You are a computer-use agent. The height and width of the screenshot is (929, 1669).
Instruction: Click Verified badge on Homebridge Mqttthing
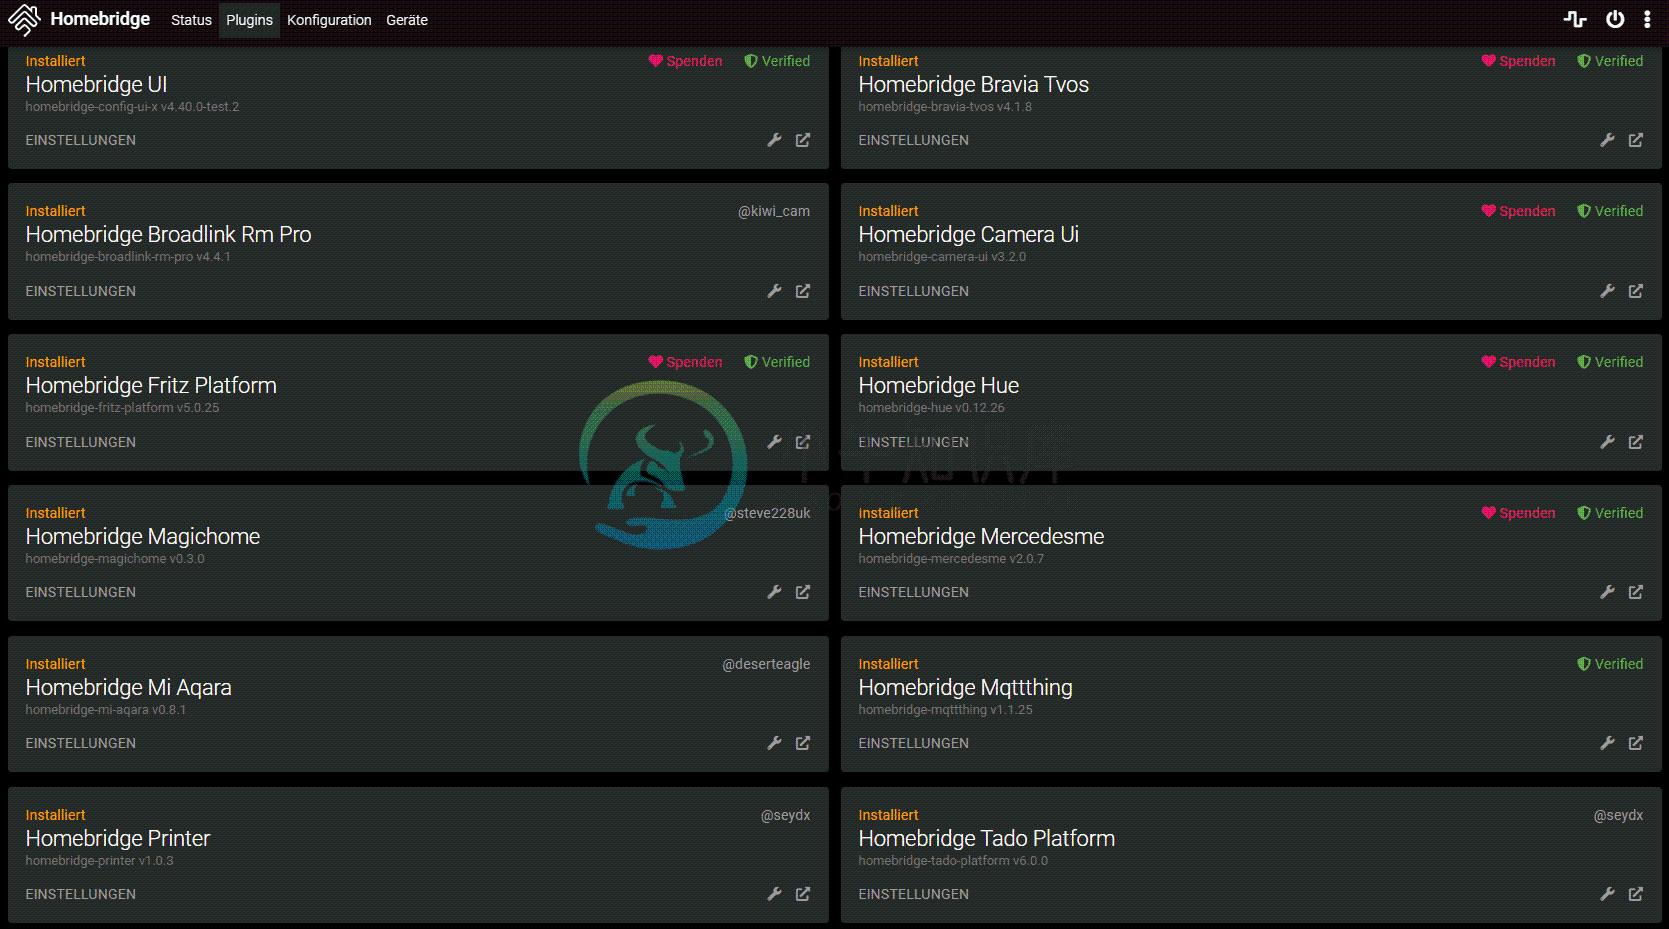coord(1610,664)
